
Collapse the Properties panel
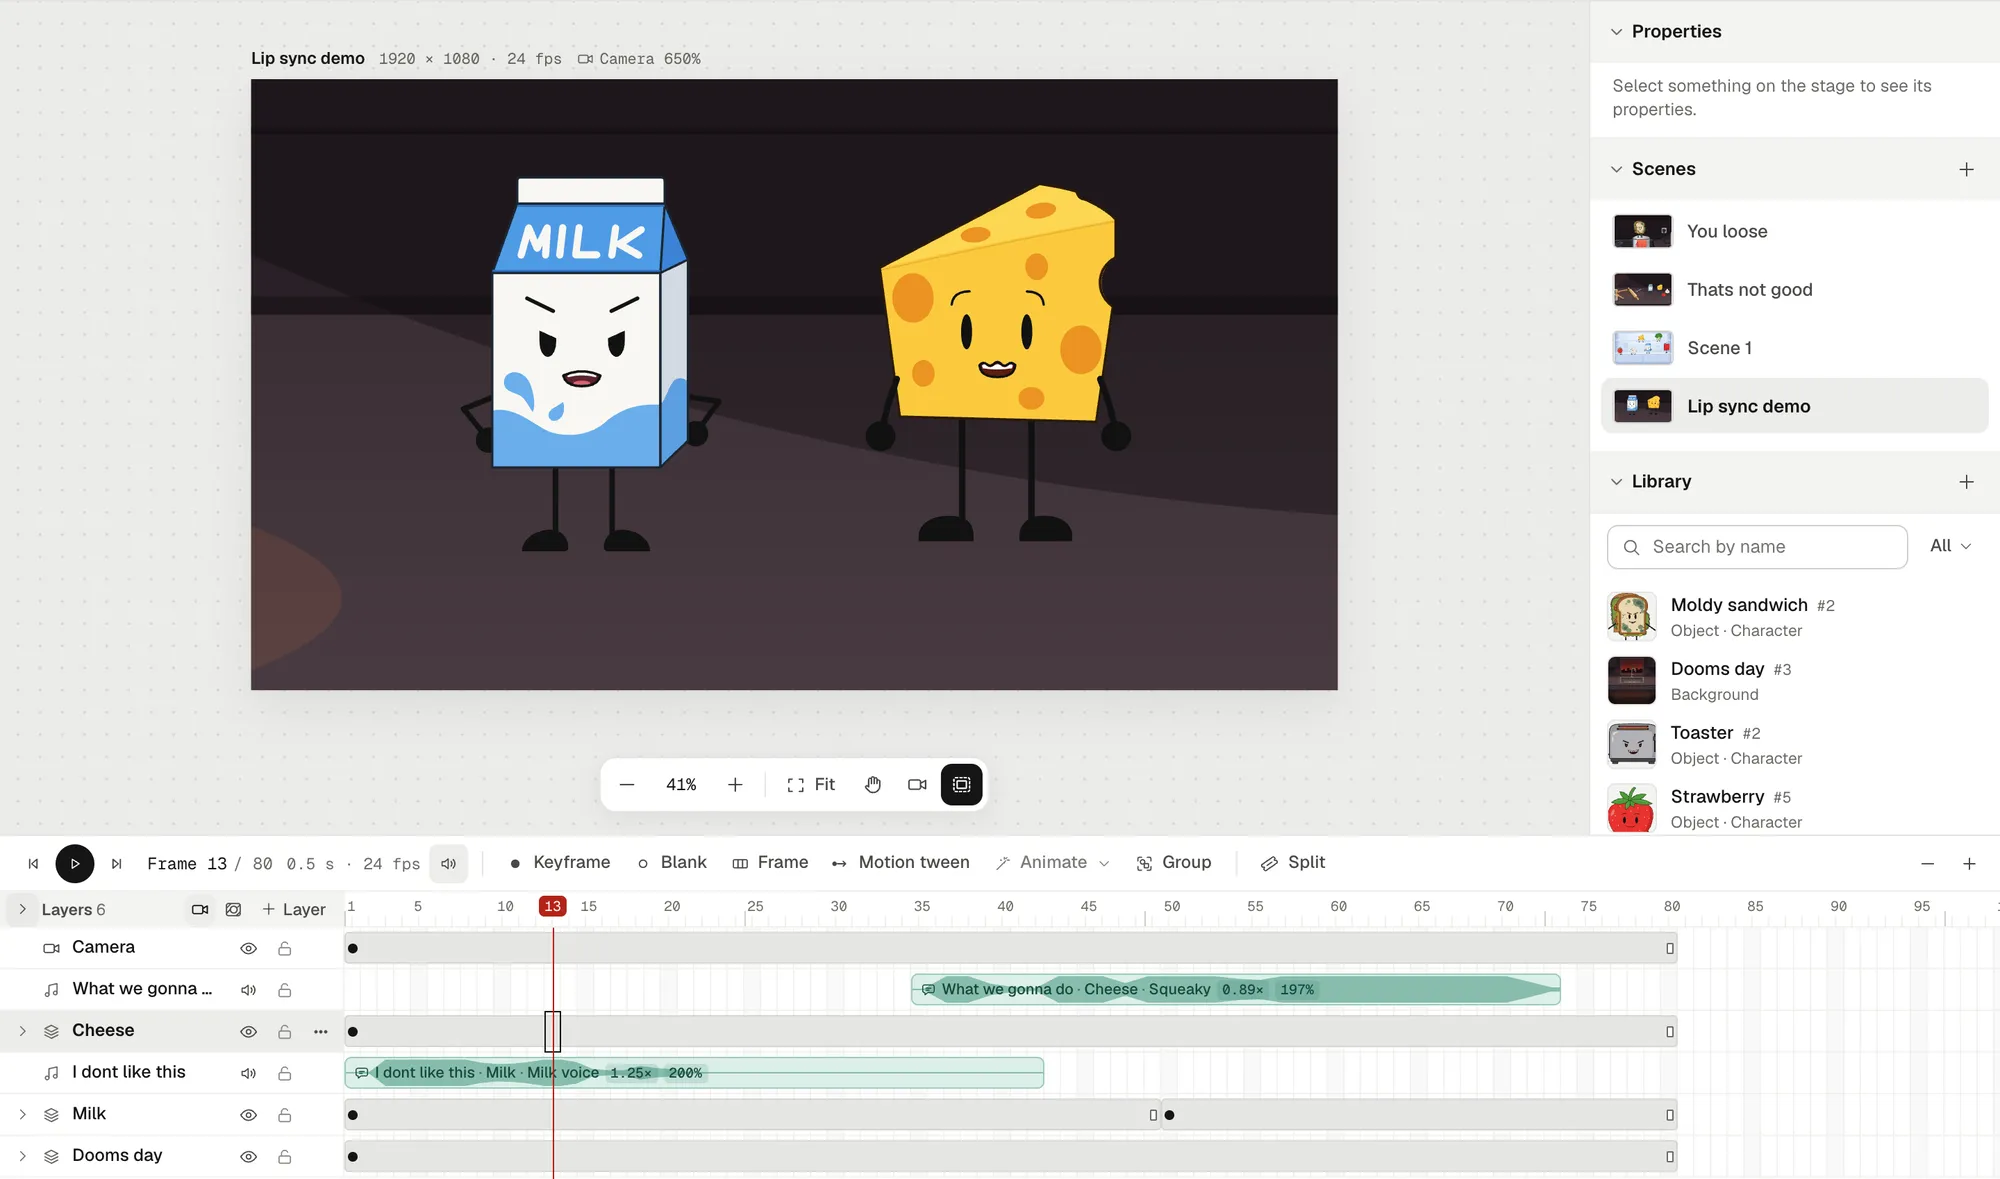[1617, 31]
